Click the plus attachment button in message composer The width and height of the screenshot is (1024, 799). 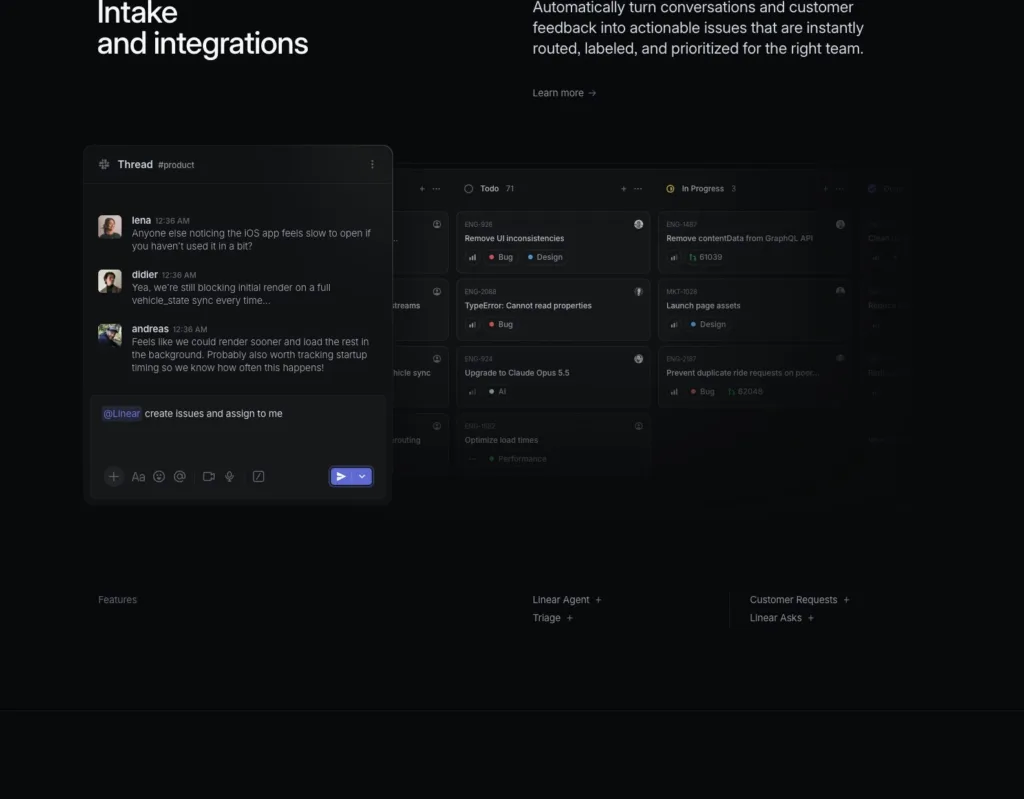114,477
